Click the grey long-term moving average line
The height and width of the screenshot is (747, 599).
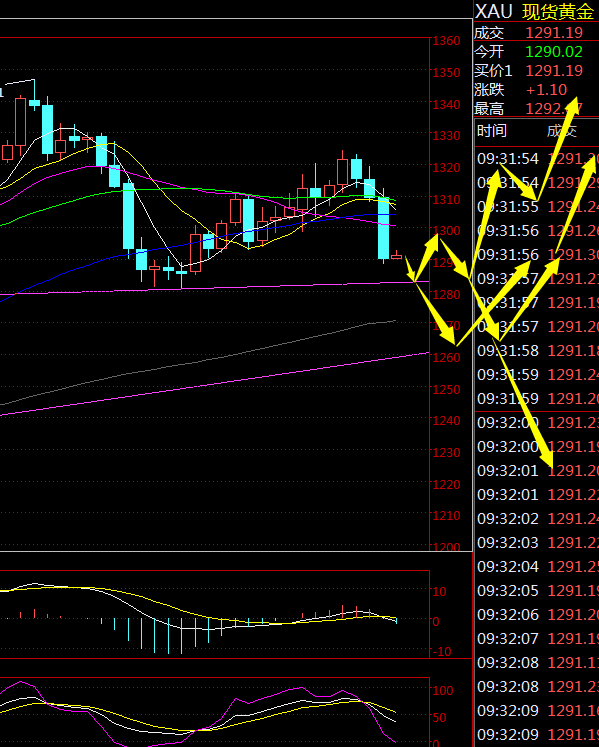[x=198, y=363]
